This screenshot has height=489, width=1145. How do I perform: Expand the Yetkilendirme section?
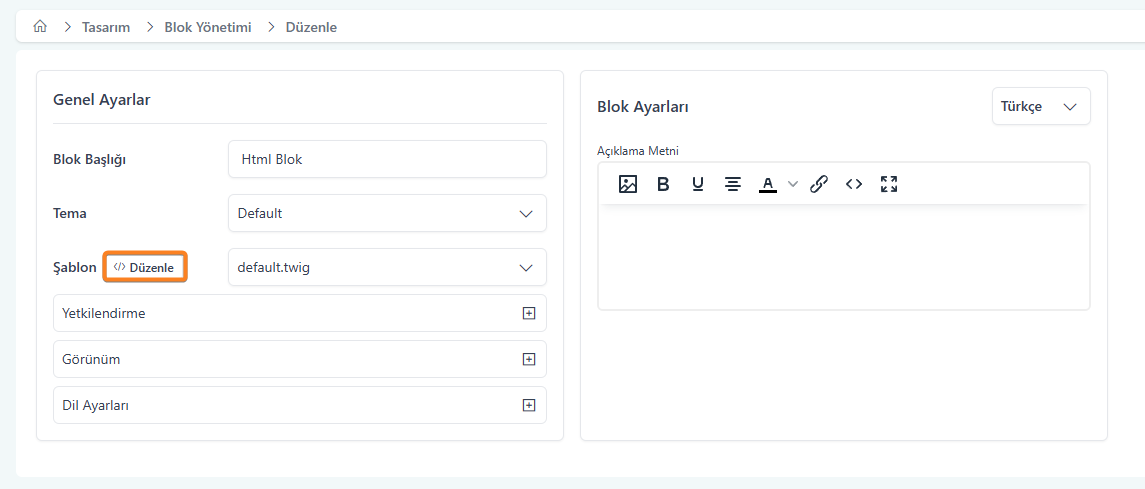529,313
